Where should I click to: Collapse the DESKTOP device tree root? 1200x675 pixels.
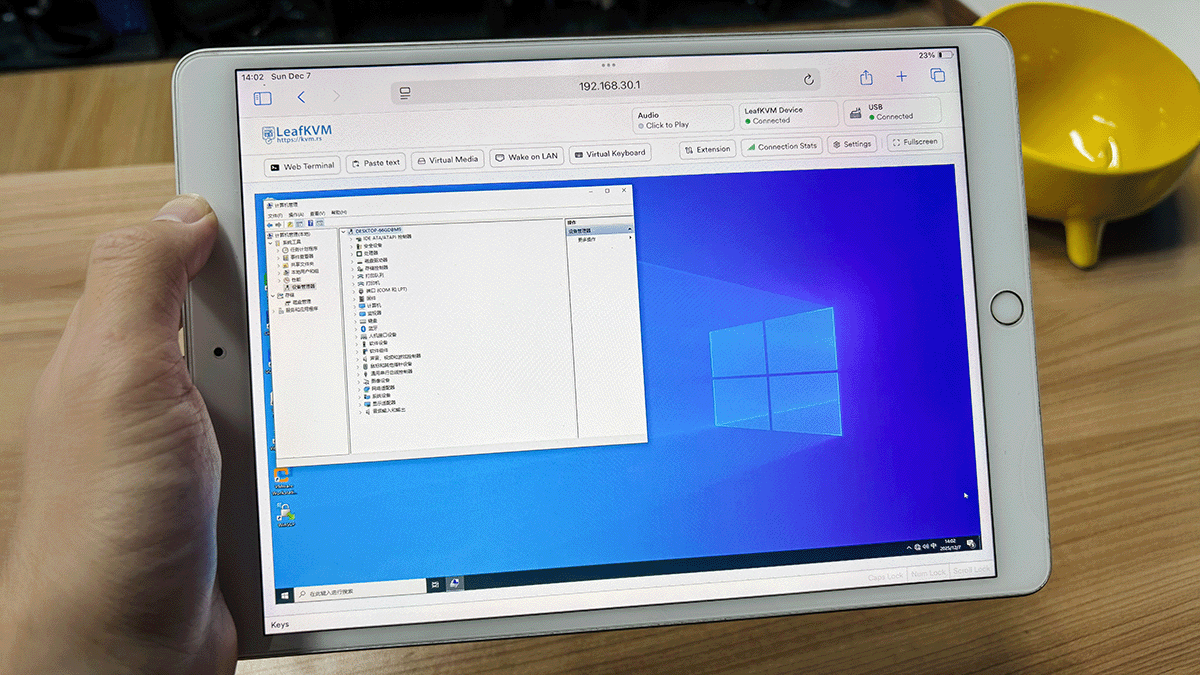pos(344,231)
